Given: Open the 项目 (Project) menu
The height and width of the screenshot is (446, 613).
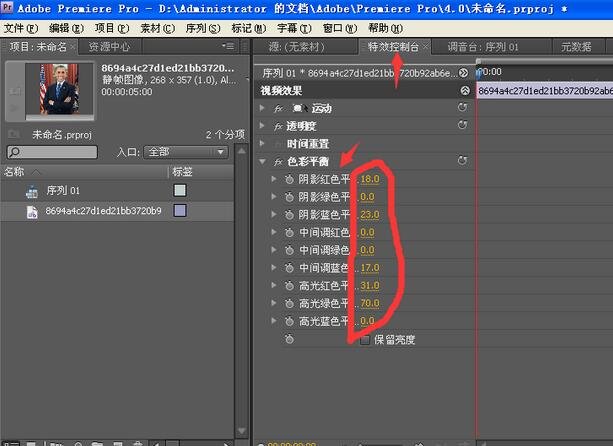Looking at the screenshot, I should coord(112,28).
